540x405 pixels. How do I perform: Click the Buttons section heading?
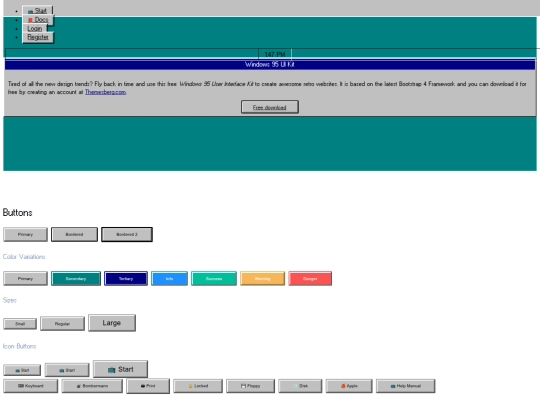click(x=18, y=212)
